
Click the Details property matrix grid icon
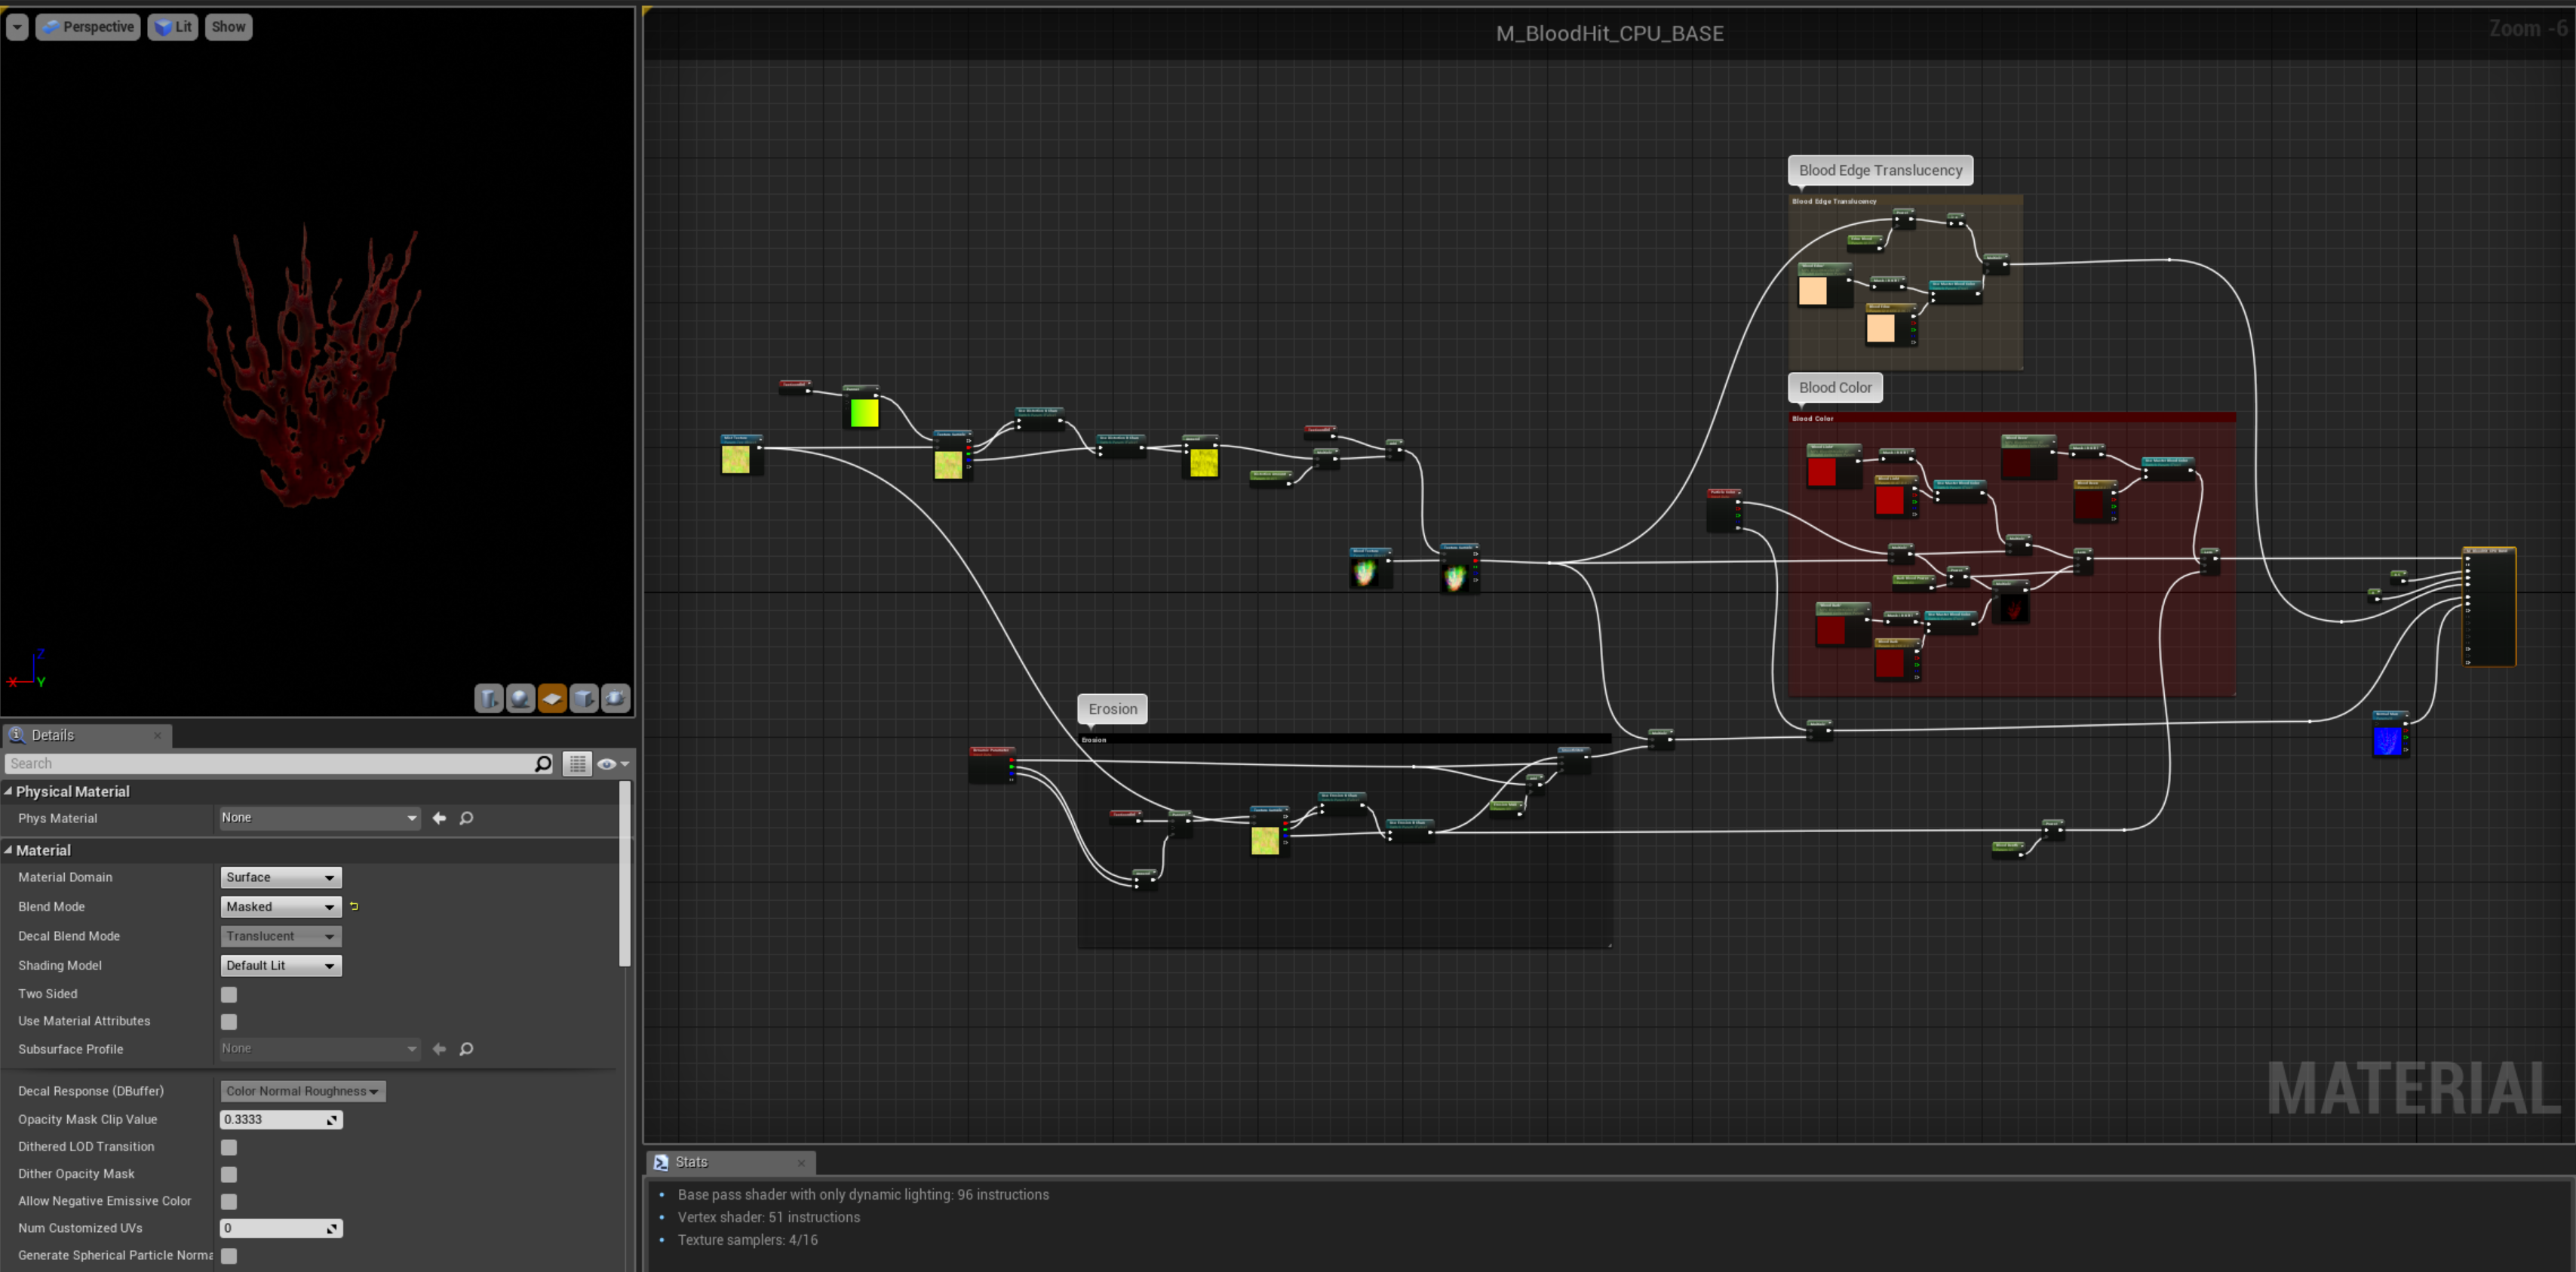[x=577, y=764]
